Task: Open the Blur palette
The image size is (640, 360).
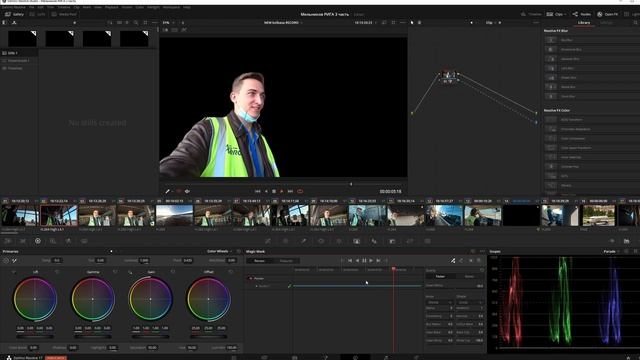Action: [x=374, y=241]
